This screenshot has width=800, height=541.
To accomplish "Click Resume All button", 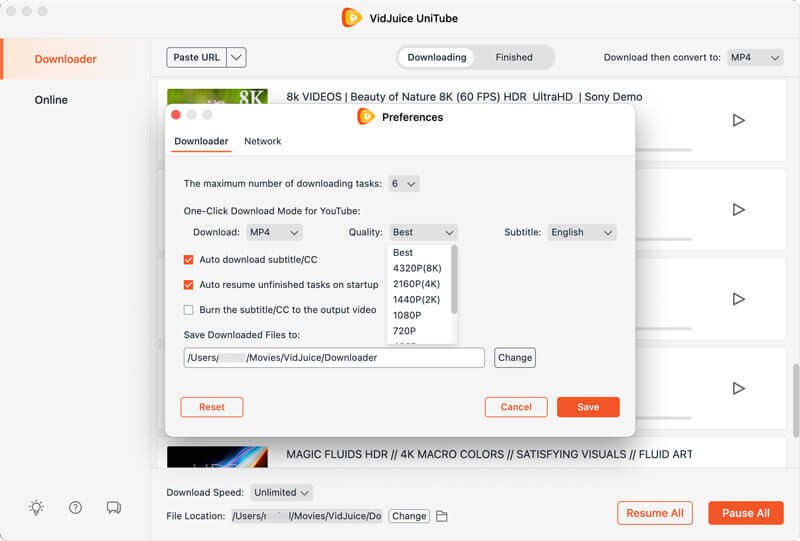I will tap(655, 513).
